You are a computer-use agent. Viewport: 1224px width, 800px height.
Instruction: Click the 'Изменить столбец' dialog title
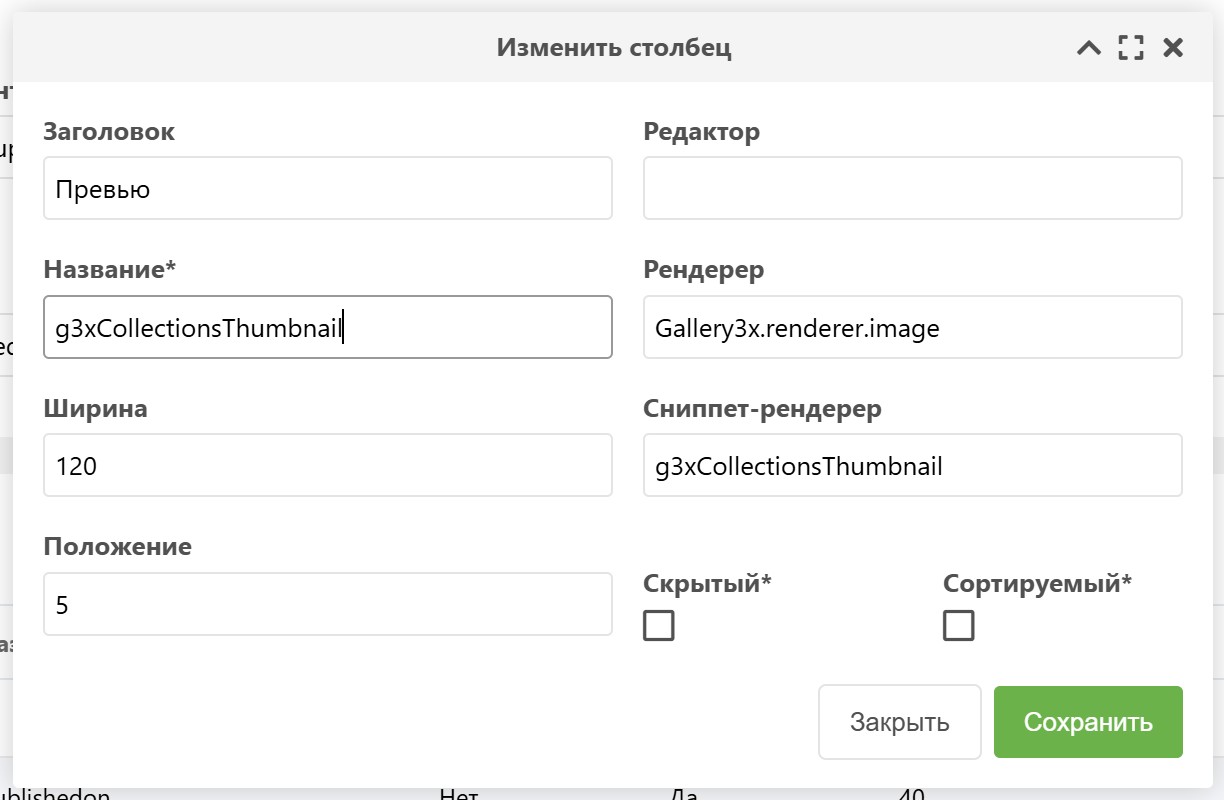pyautogui.click(x=614, y=48)
